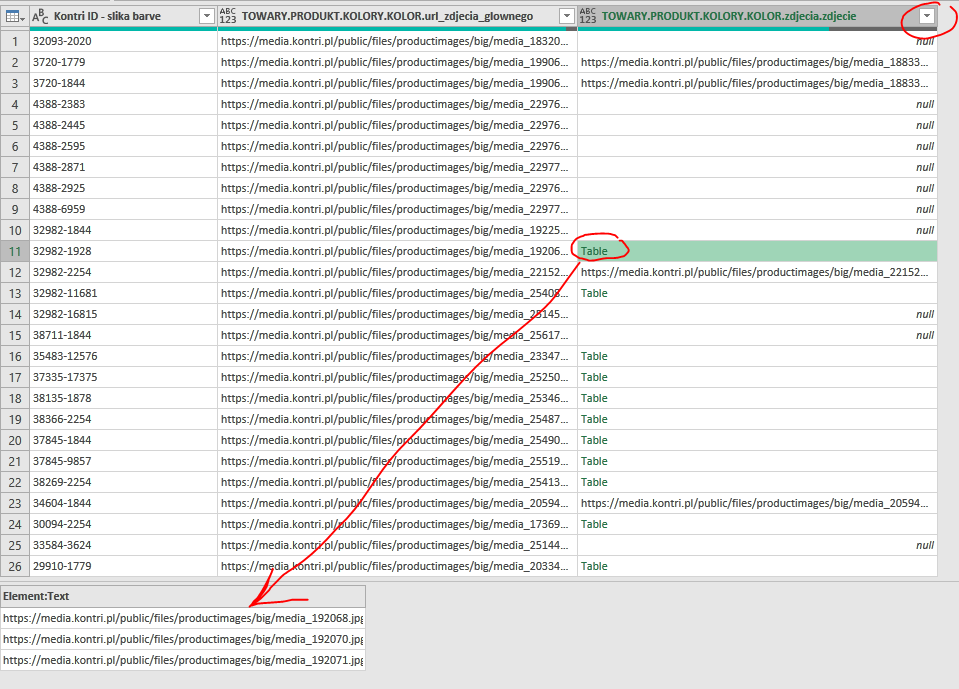
Task: Open the Table link in row 11
Action: pos(594,251)
